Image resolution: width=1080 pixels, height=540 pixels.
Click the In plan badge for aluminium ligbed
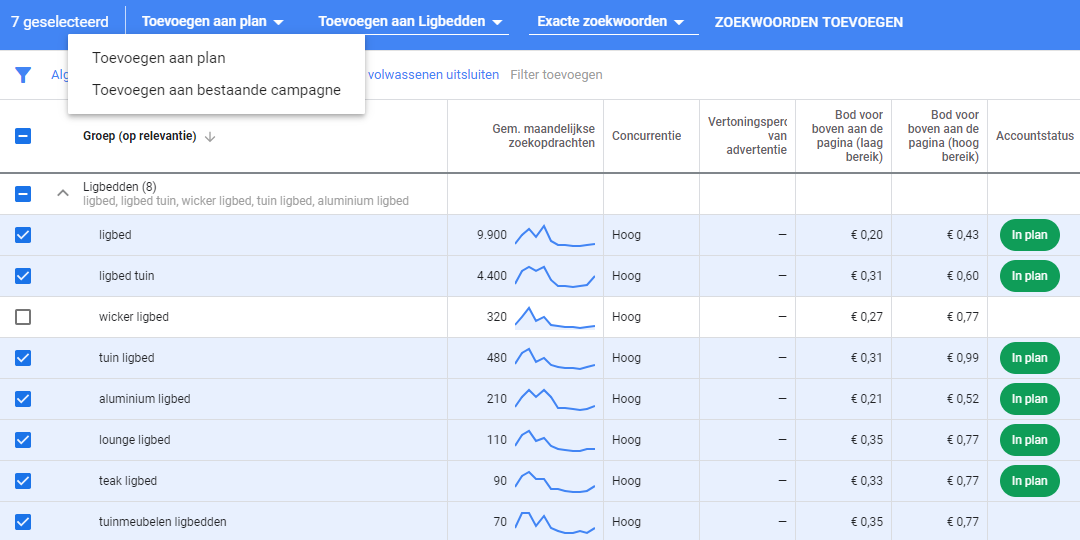tap(1029, 399)
